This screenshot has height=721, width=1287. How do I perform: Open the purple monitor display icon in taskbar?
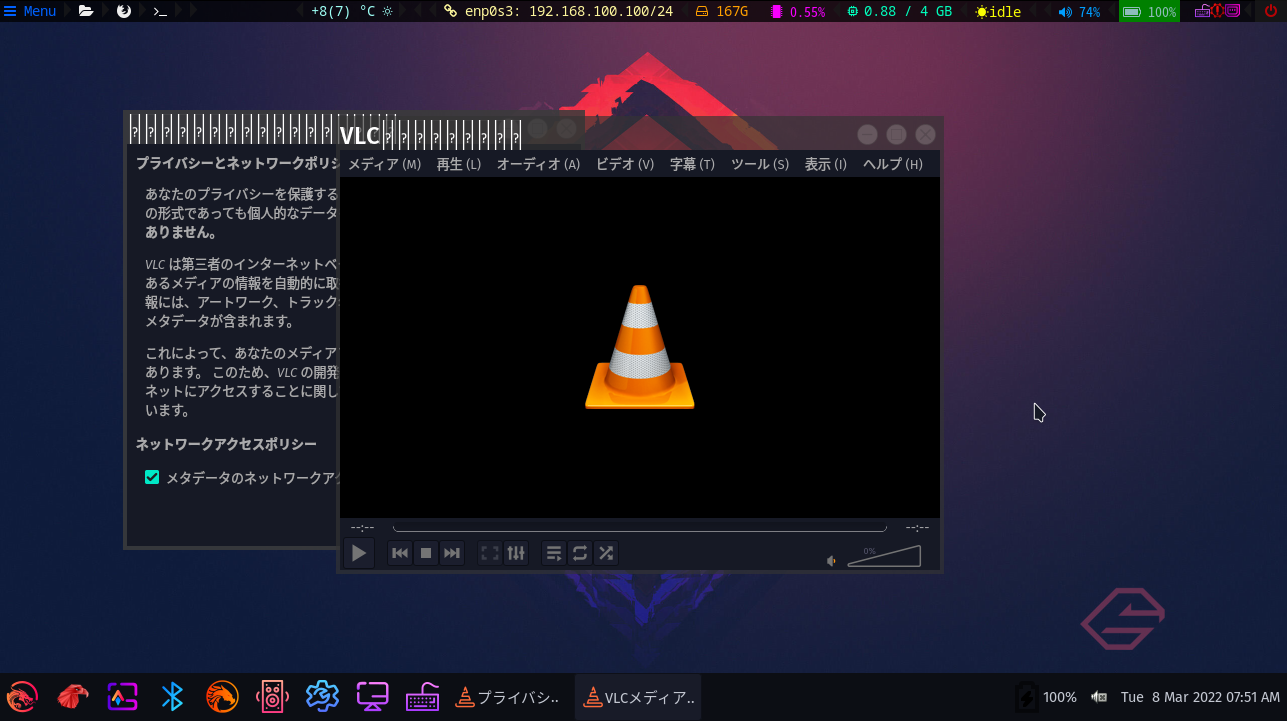[372, 696]
